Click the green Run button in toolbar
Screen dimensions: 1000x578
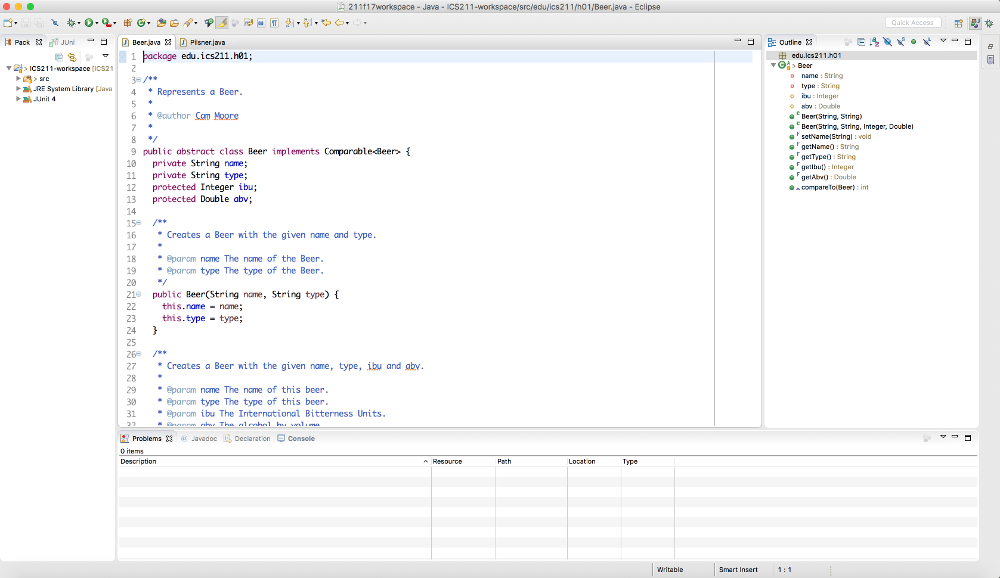pos(89,22)
